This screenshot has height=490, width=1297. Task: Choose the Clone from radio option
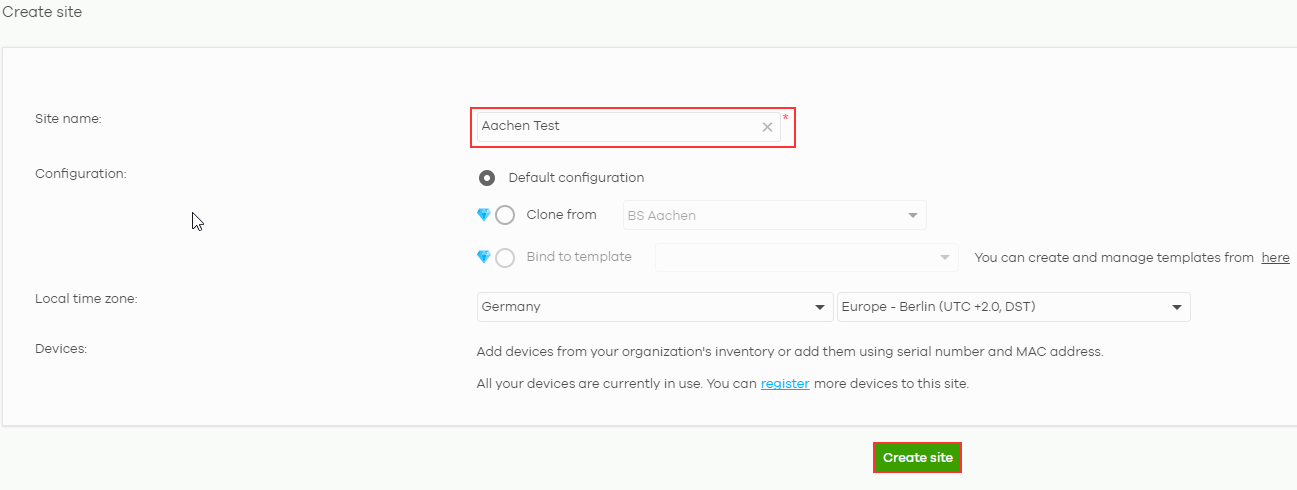pyautogui.click(x=505, y=215)
